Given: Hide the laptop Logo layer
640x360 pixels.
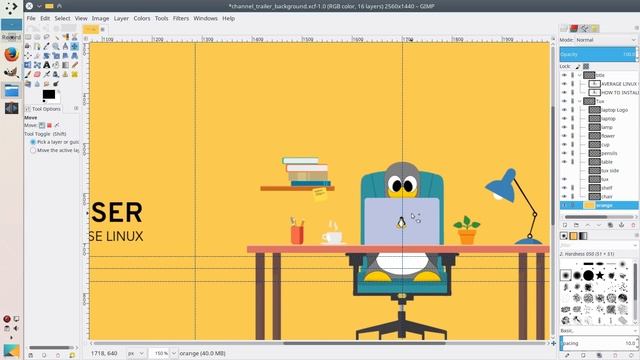Looking at the screenshot, I should 564,110.
